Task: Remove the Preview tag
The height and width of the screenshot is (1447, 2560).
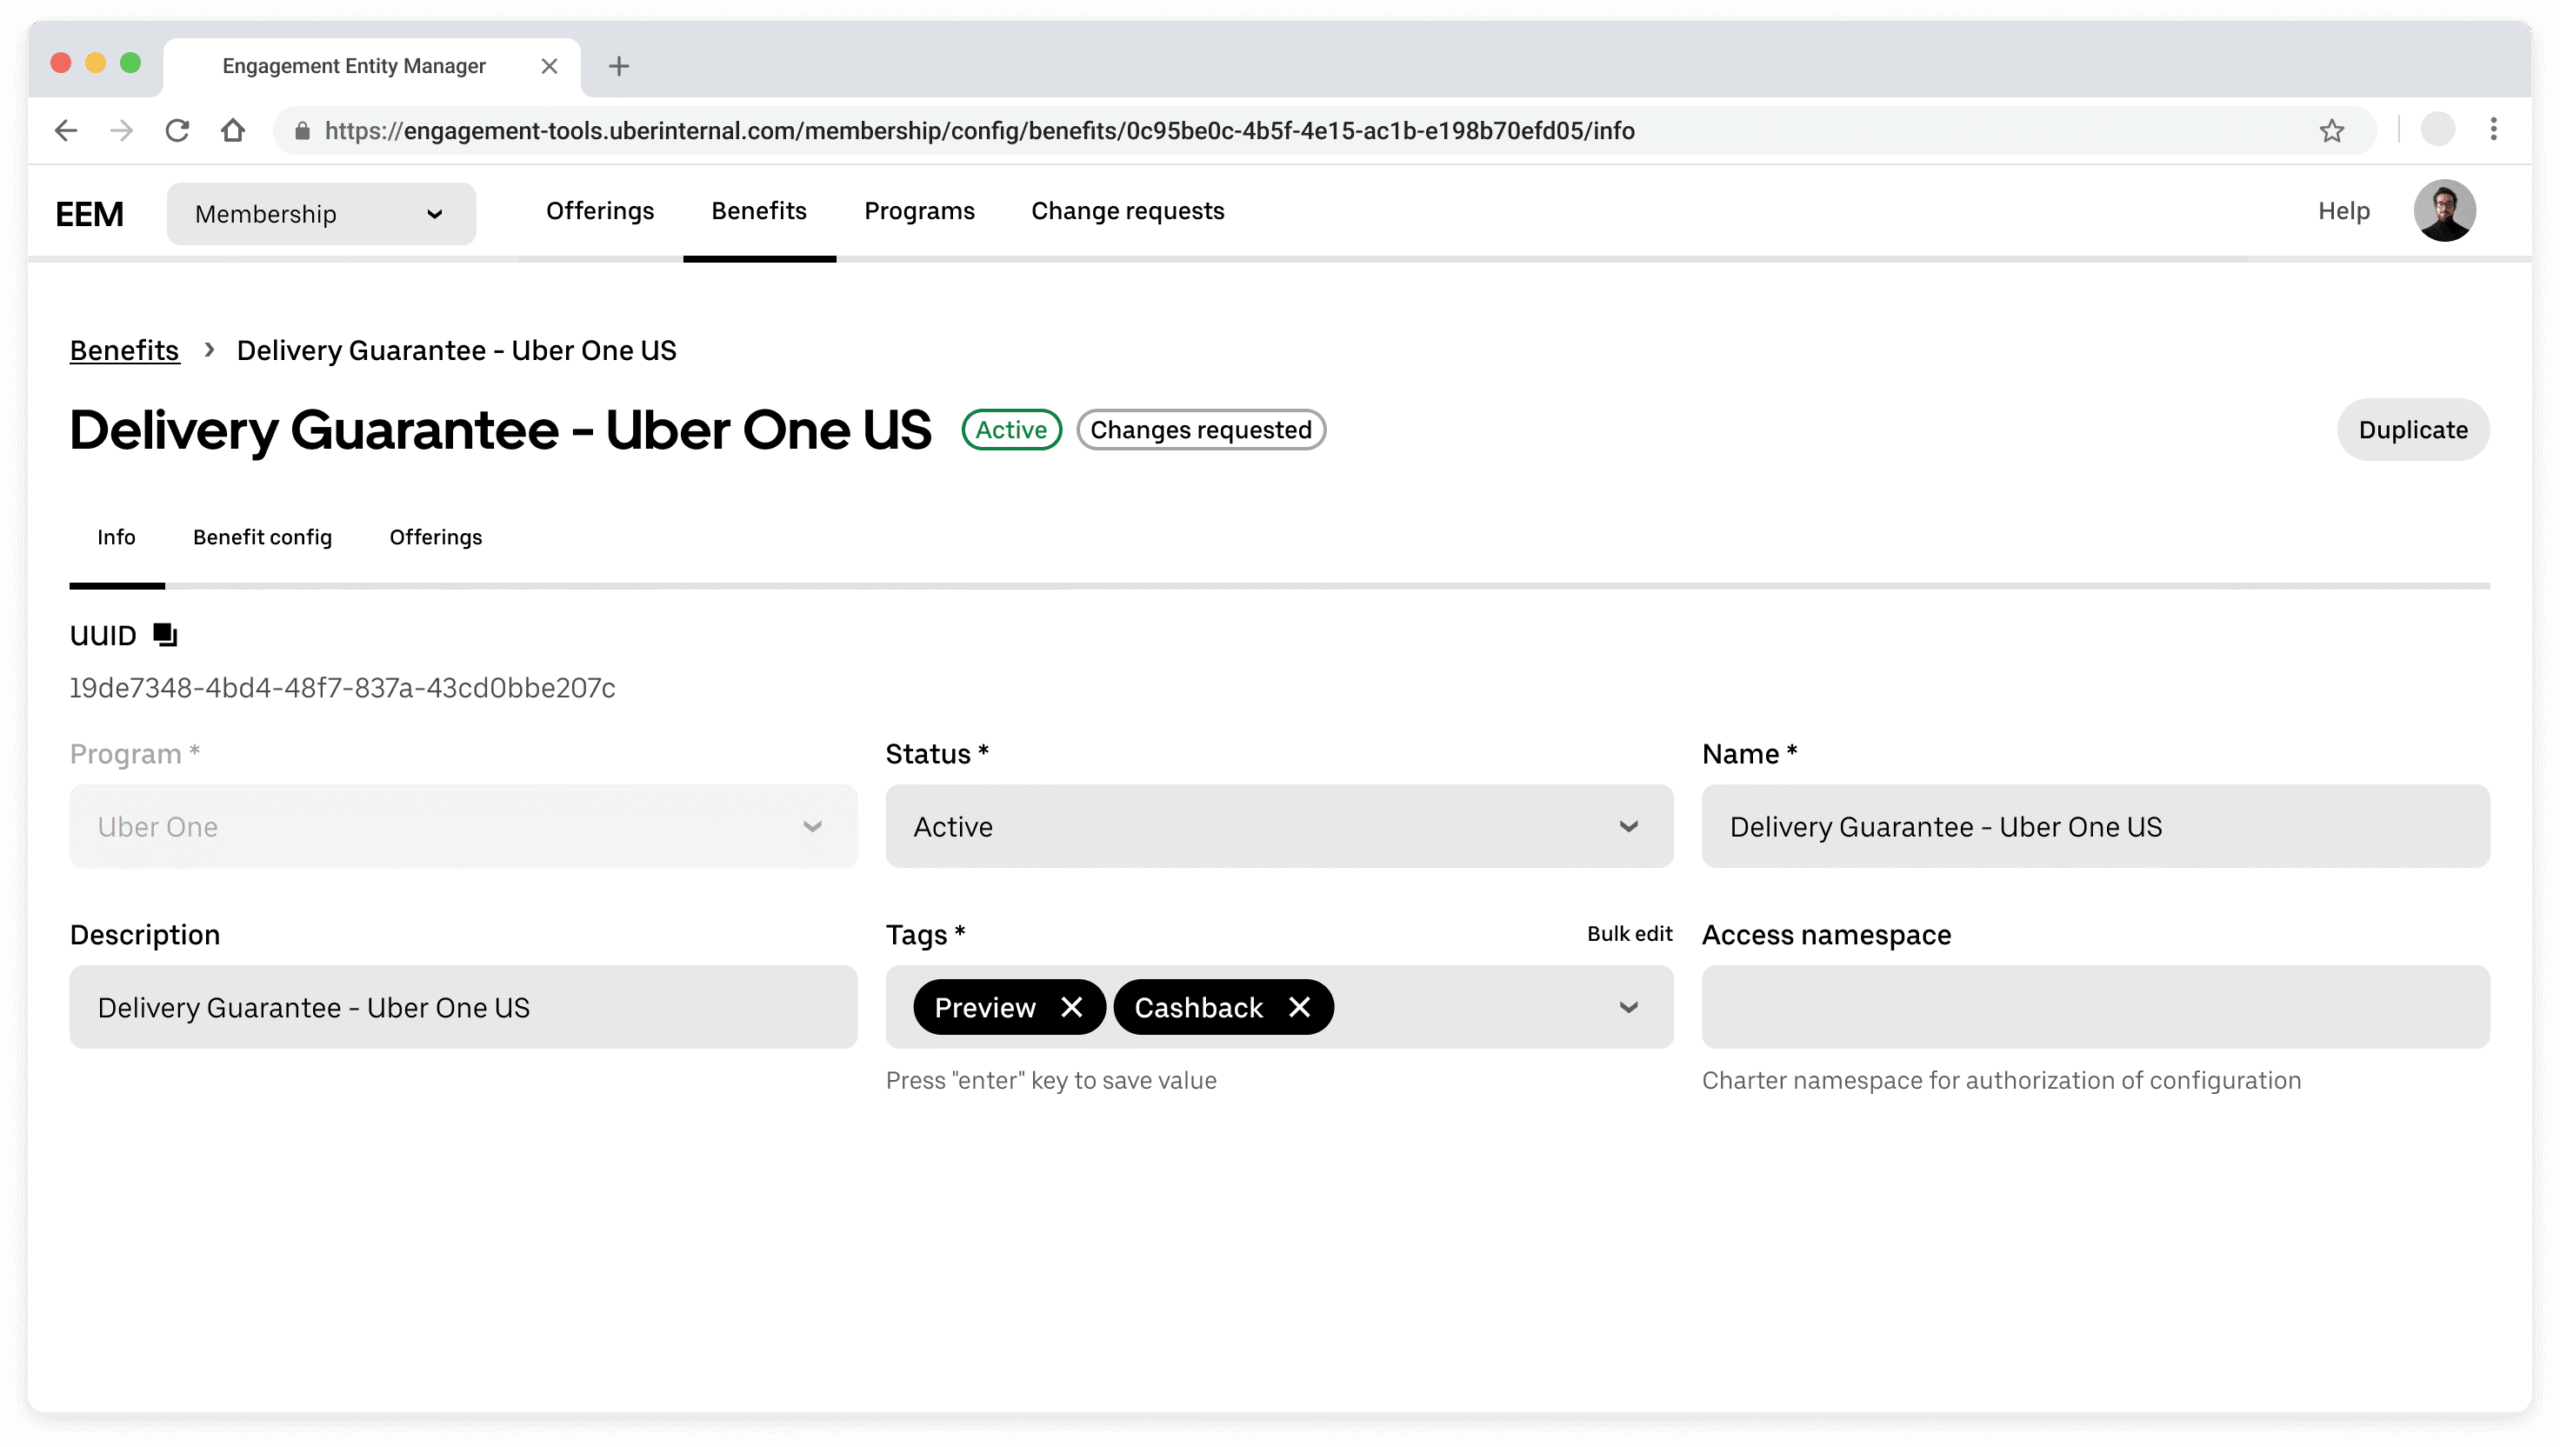Action: (x=1071, y=1007)
